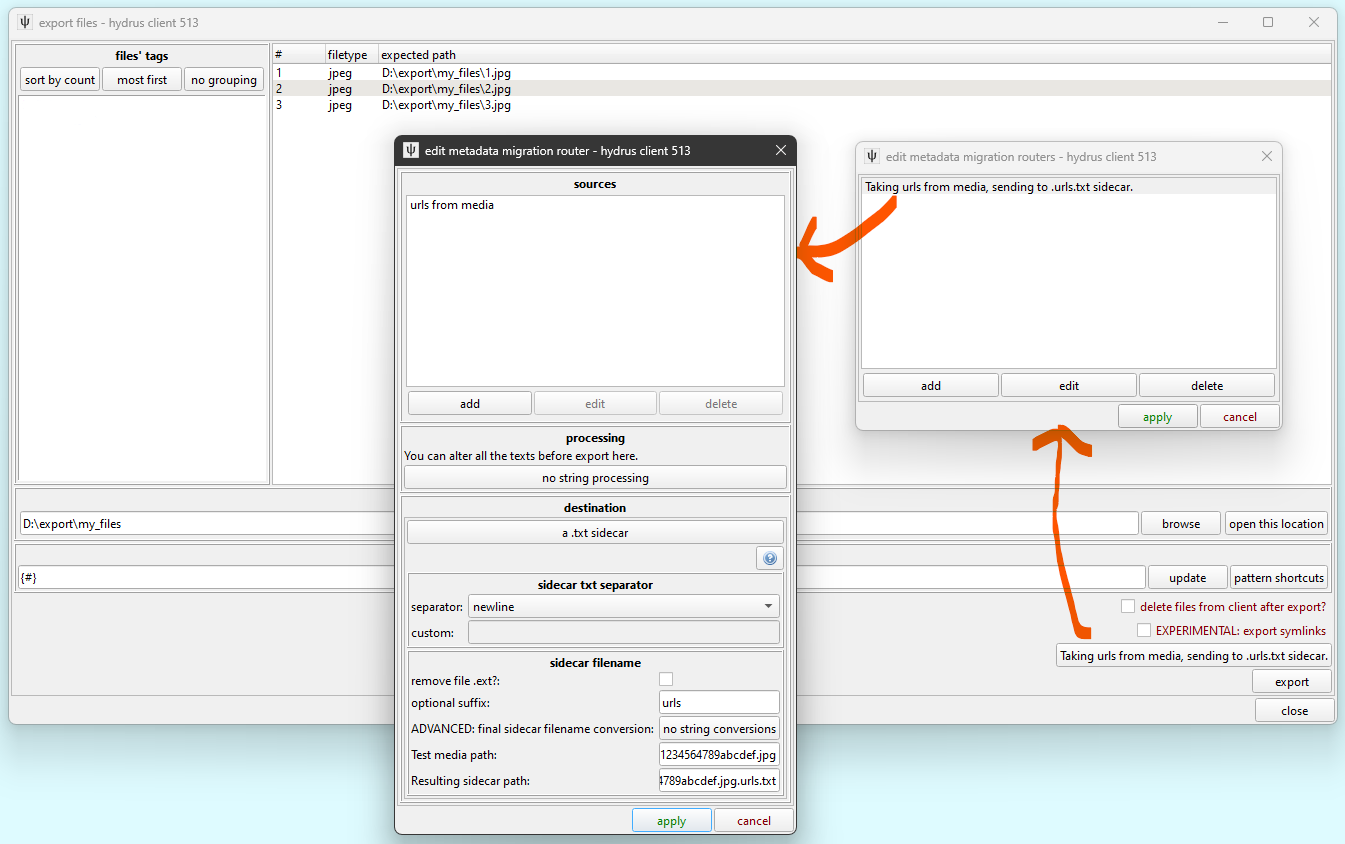The width and height of the screenshot is (1345, 844).
Task: Open no string processing button
Action: tap(595, 478)
